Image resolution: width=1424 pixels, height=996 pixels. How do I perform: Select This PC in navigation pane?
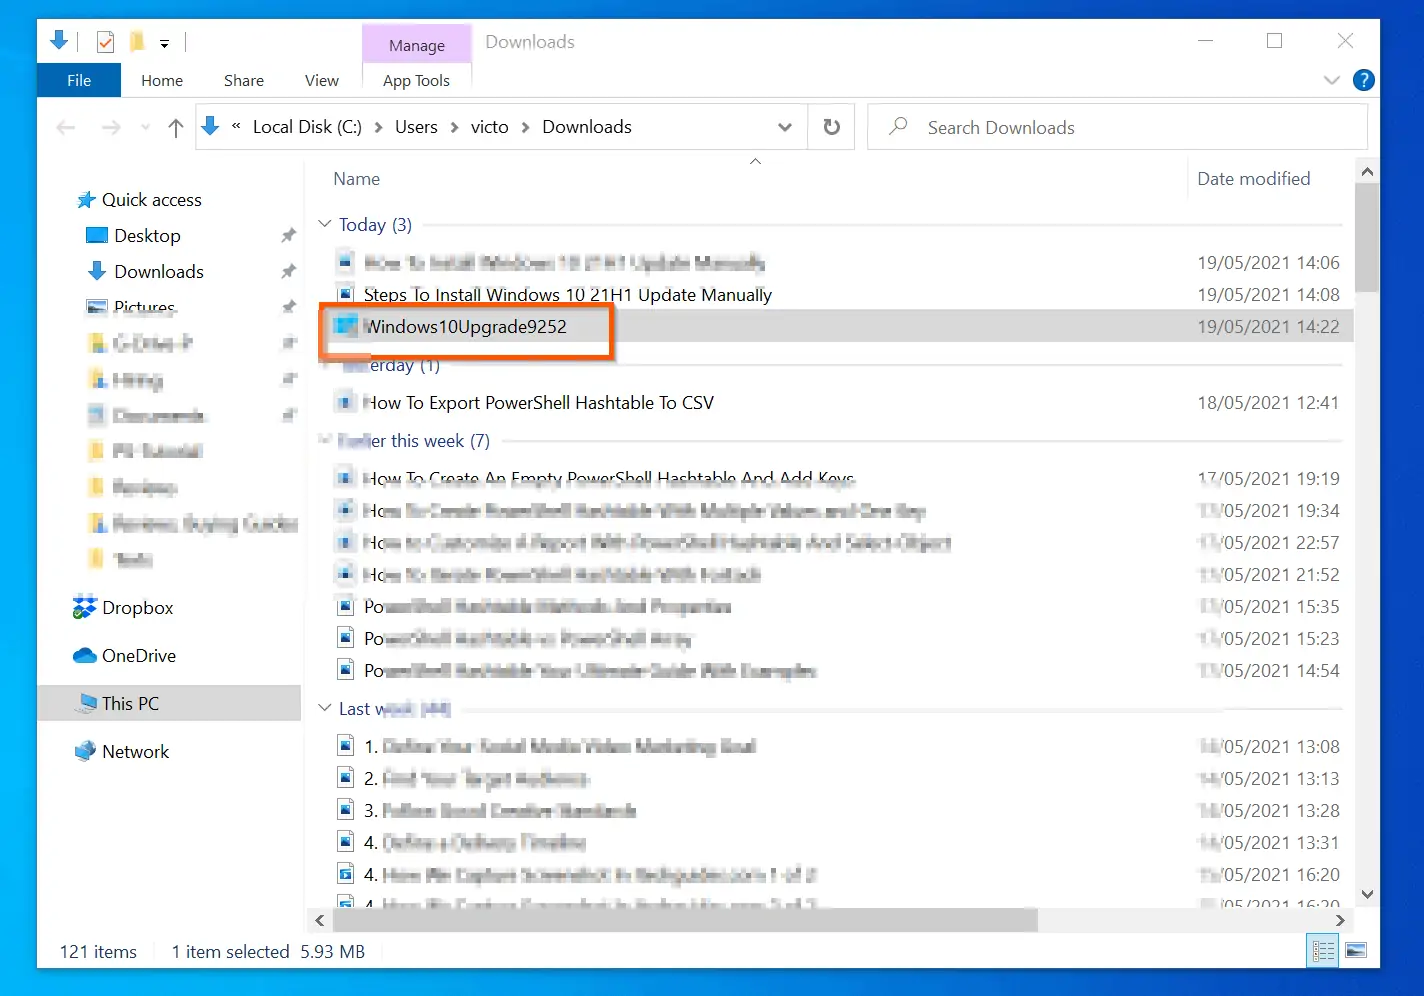(x=169, y=703)
